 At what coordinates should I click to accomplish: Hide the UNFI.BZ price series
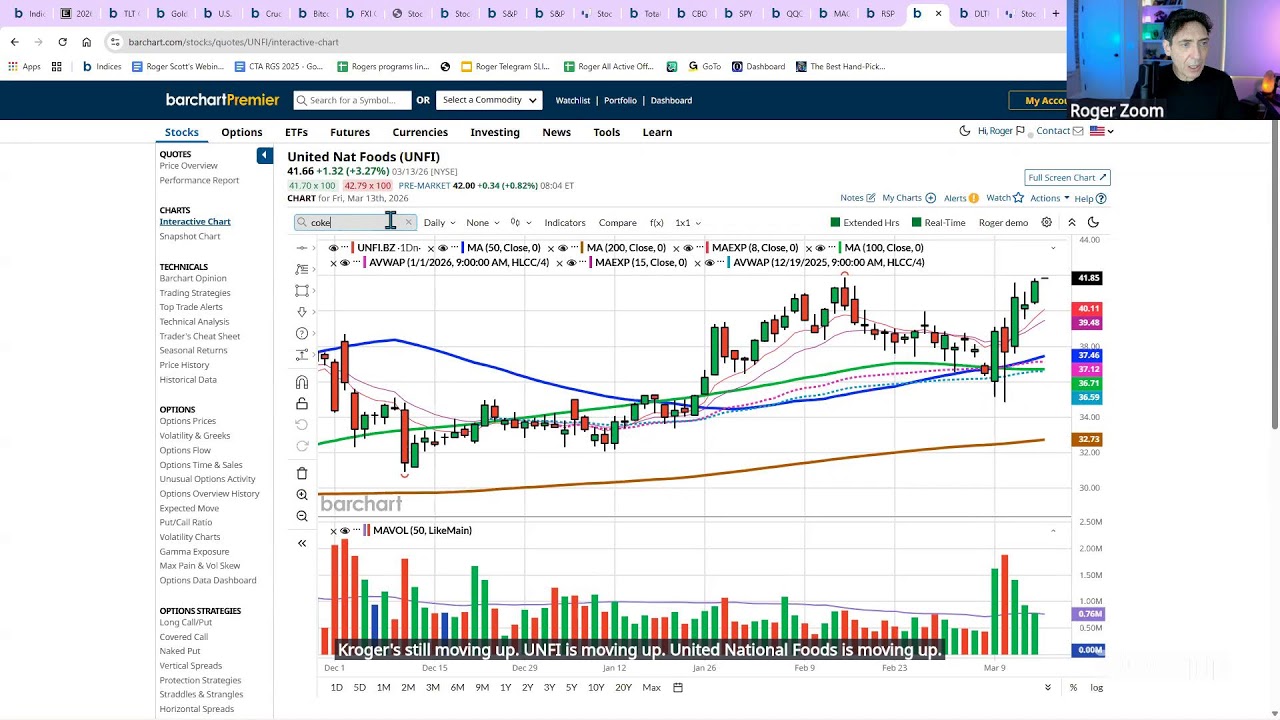333,248
